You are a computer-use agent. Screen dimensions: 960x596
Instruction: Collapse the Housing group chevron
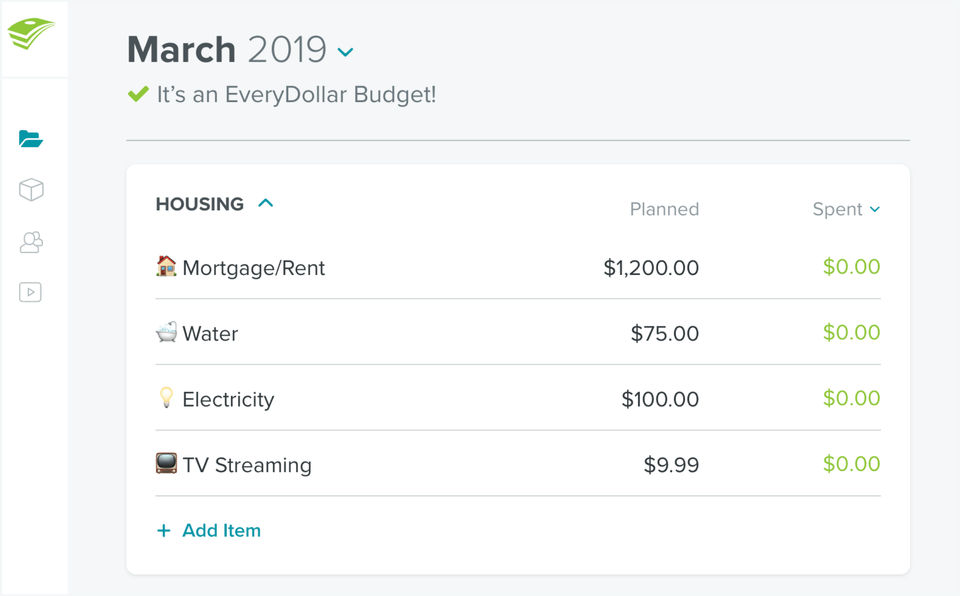[x=265, y=203]
